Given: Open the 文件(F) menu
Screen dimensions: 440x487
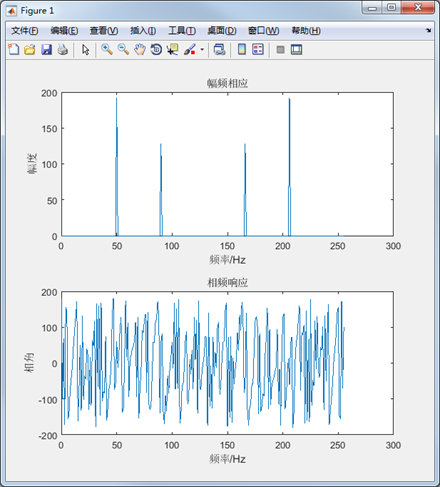Looking at the screenshot, I should point(25,31).
